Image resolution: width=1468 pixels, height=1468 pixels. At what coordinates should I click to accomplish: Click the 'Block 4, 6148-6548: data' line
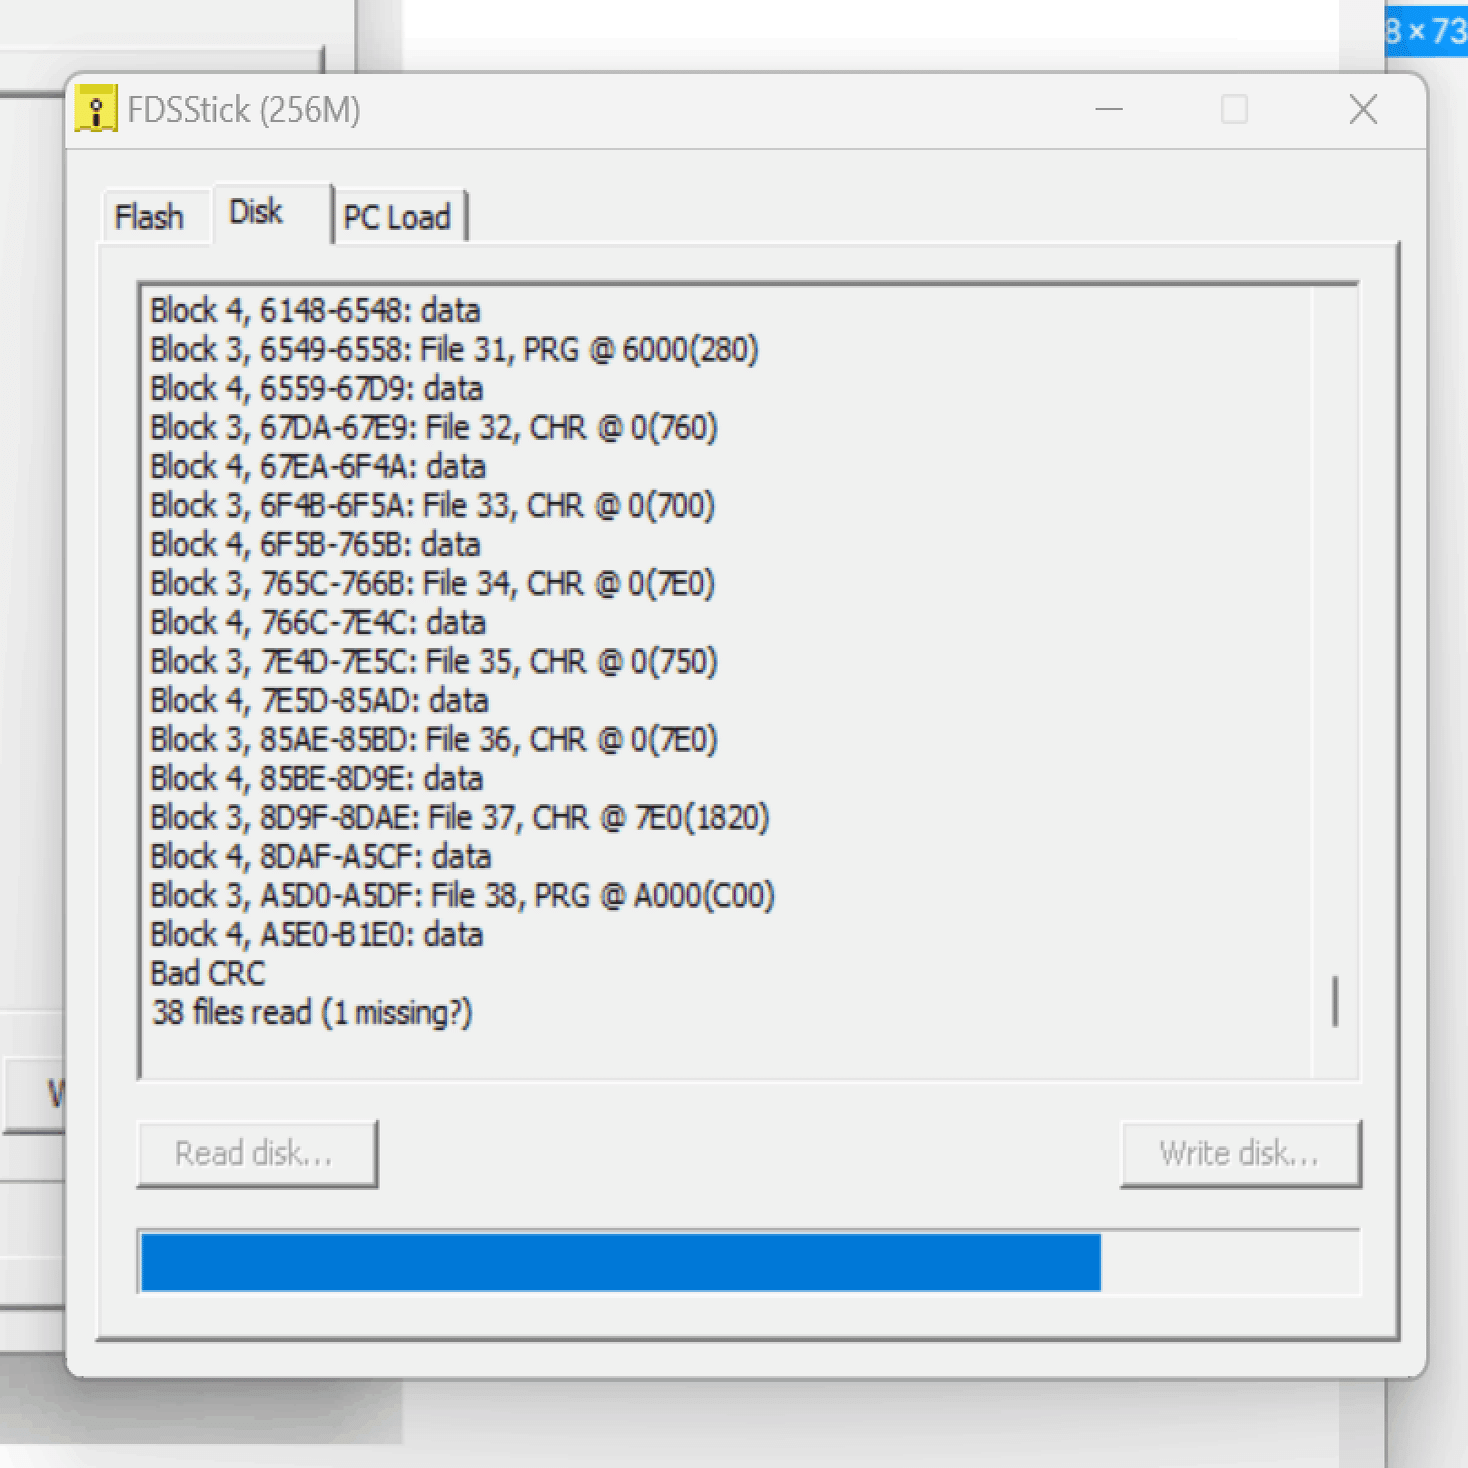pos(315,310)
